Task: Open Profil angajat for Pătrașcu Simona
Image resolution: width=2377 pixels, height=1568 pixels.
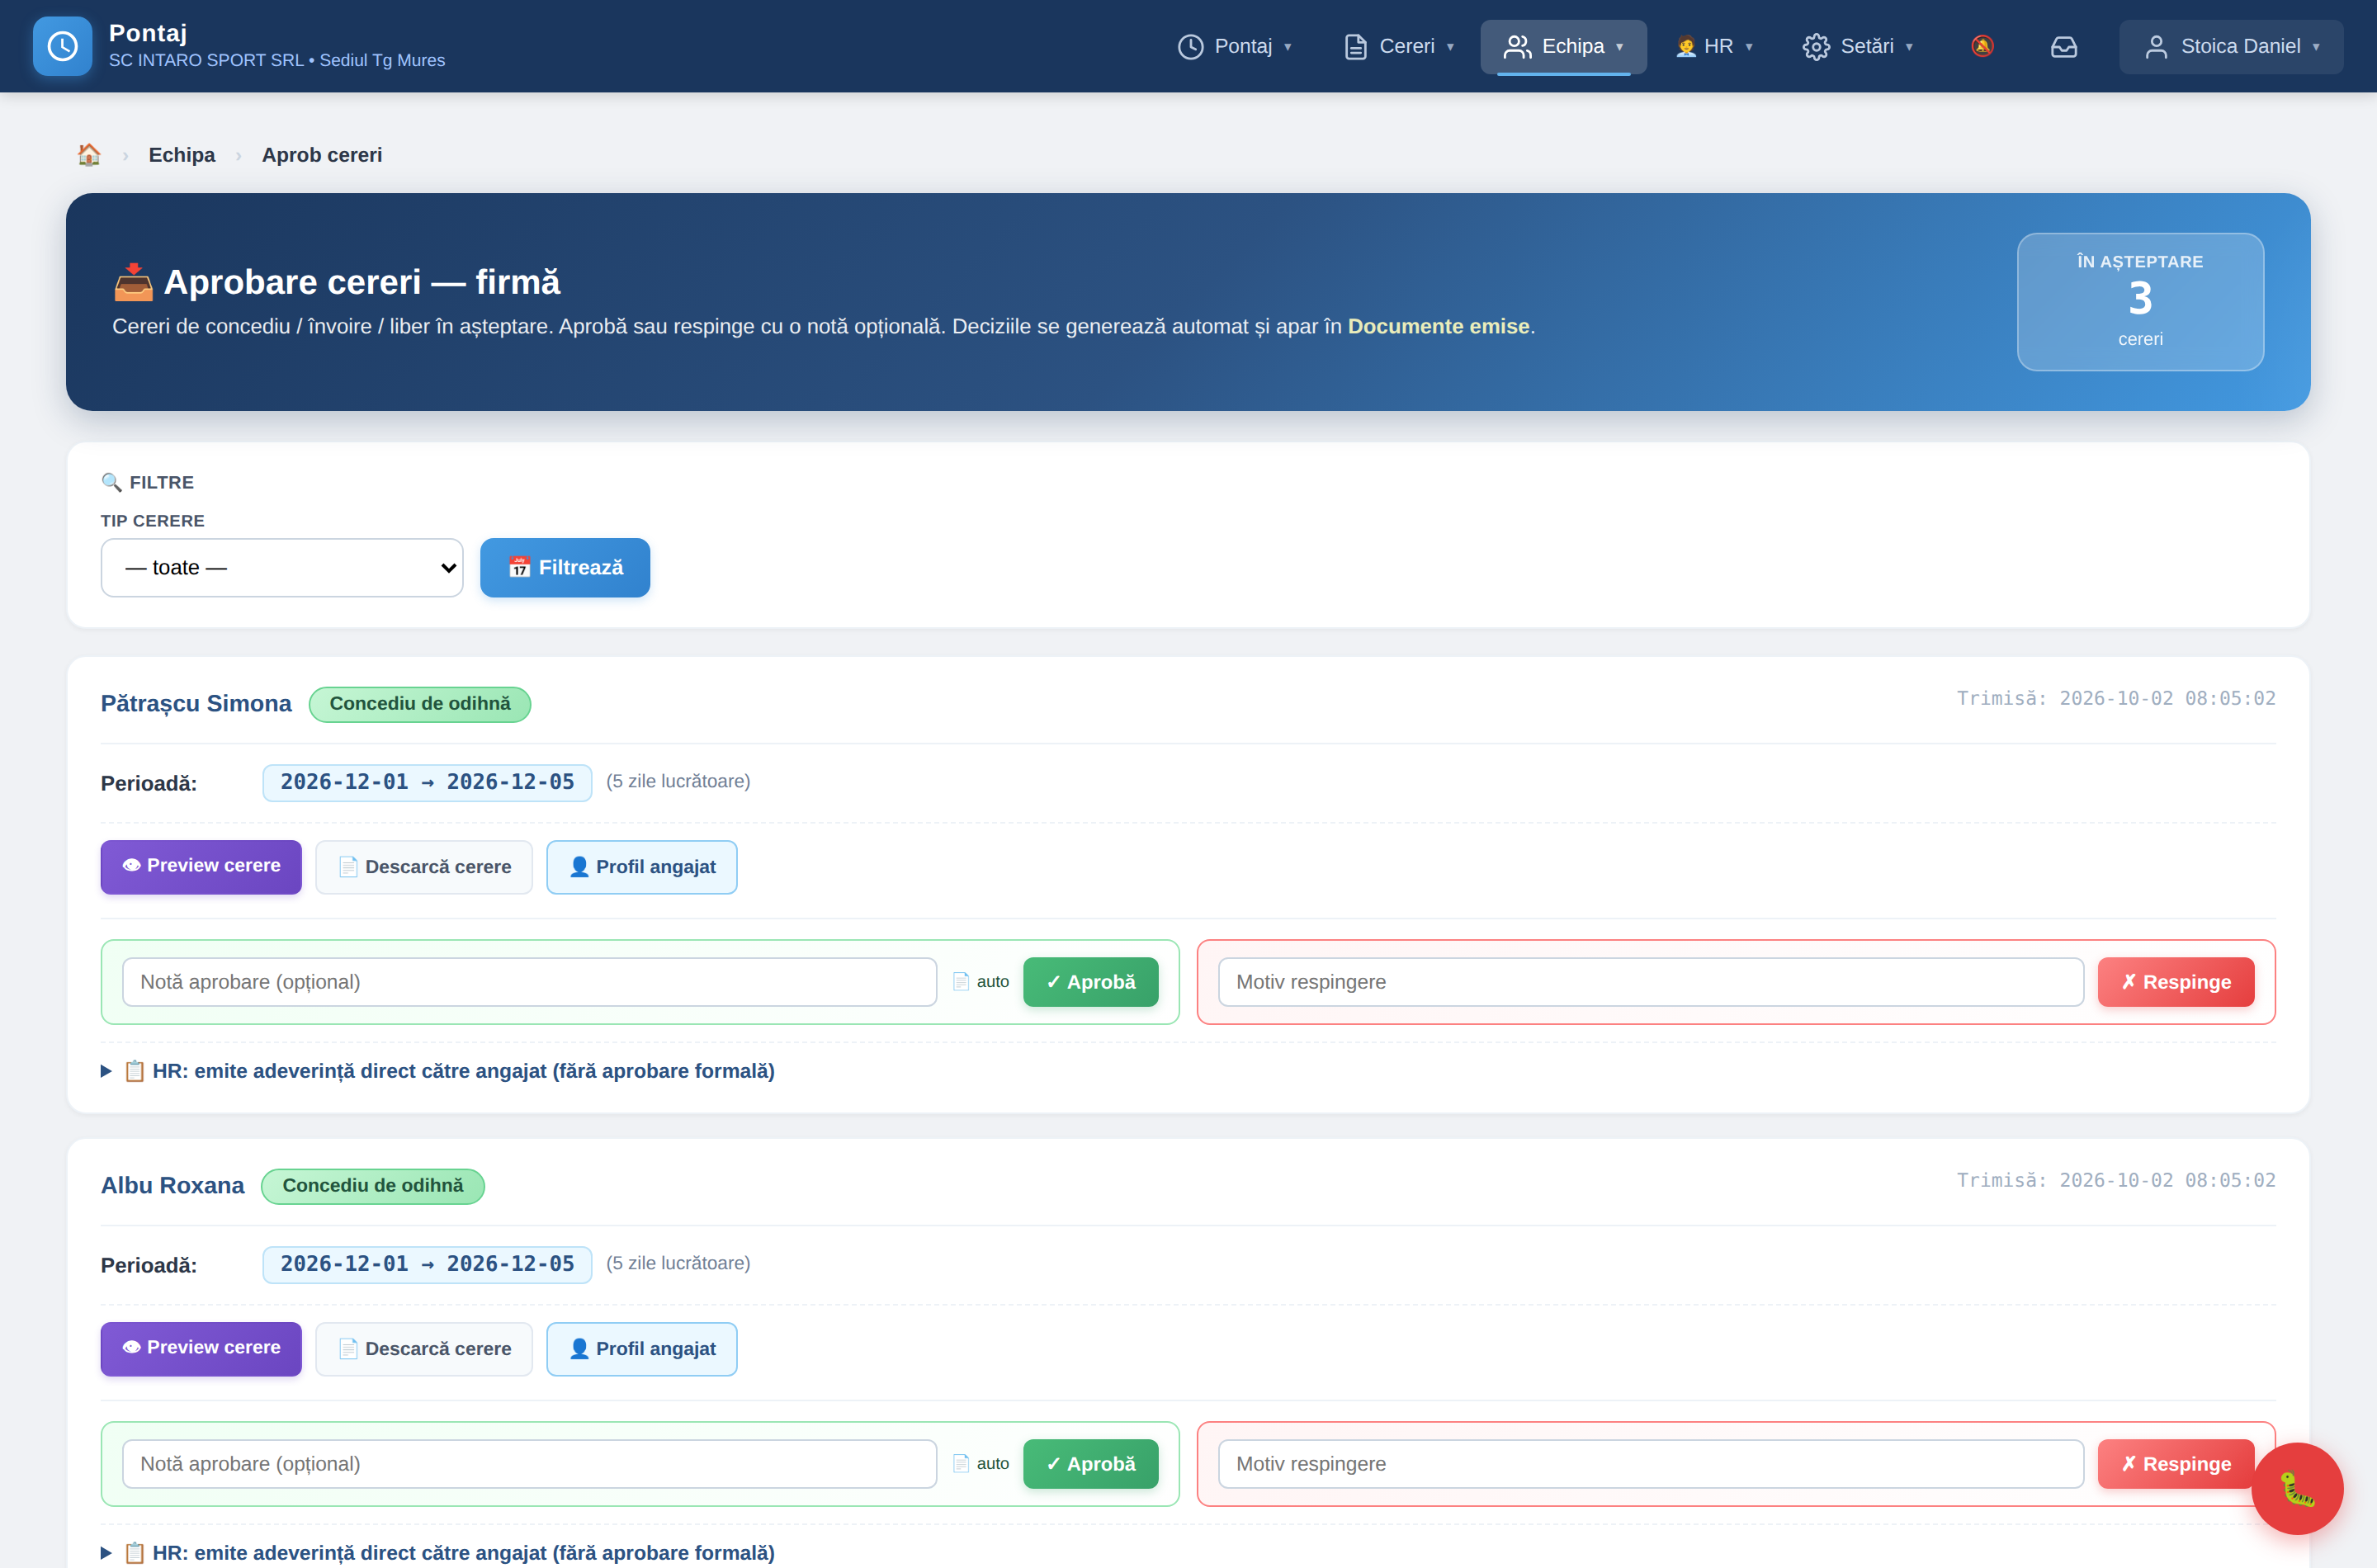Action: coord(642,867)
